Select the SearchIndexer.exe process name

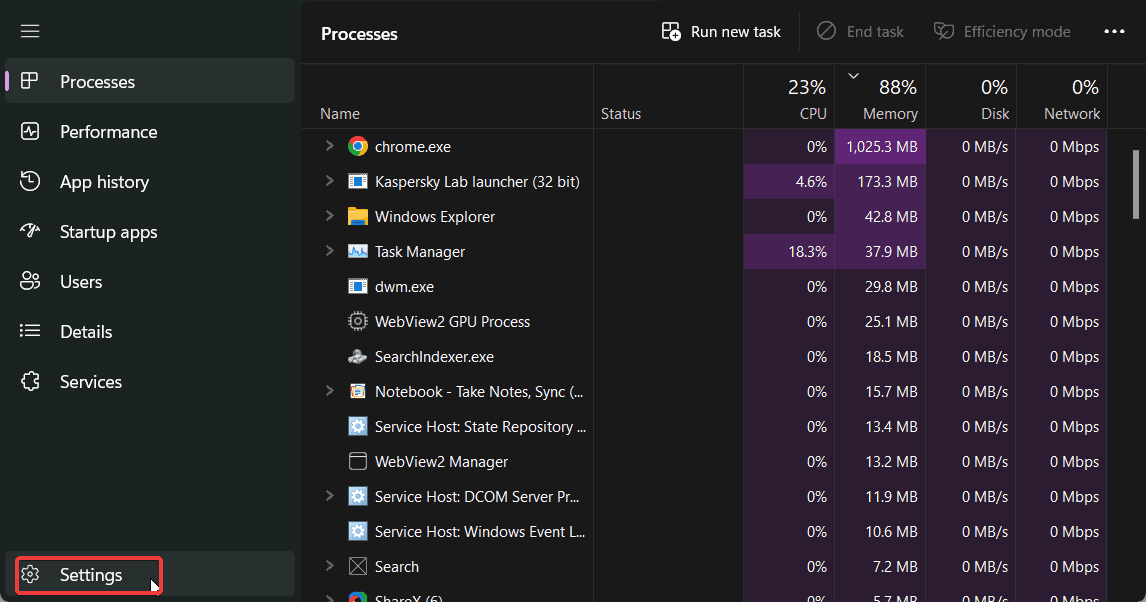pyautogui.click(x=434, y=357)
